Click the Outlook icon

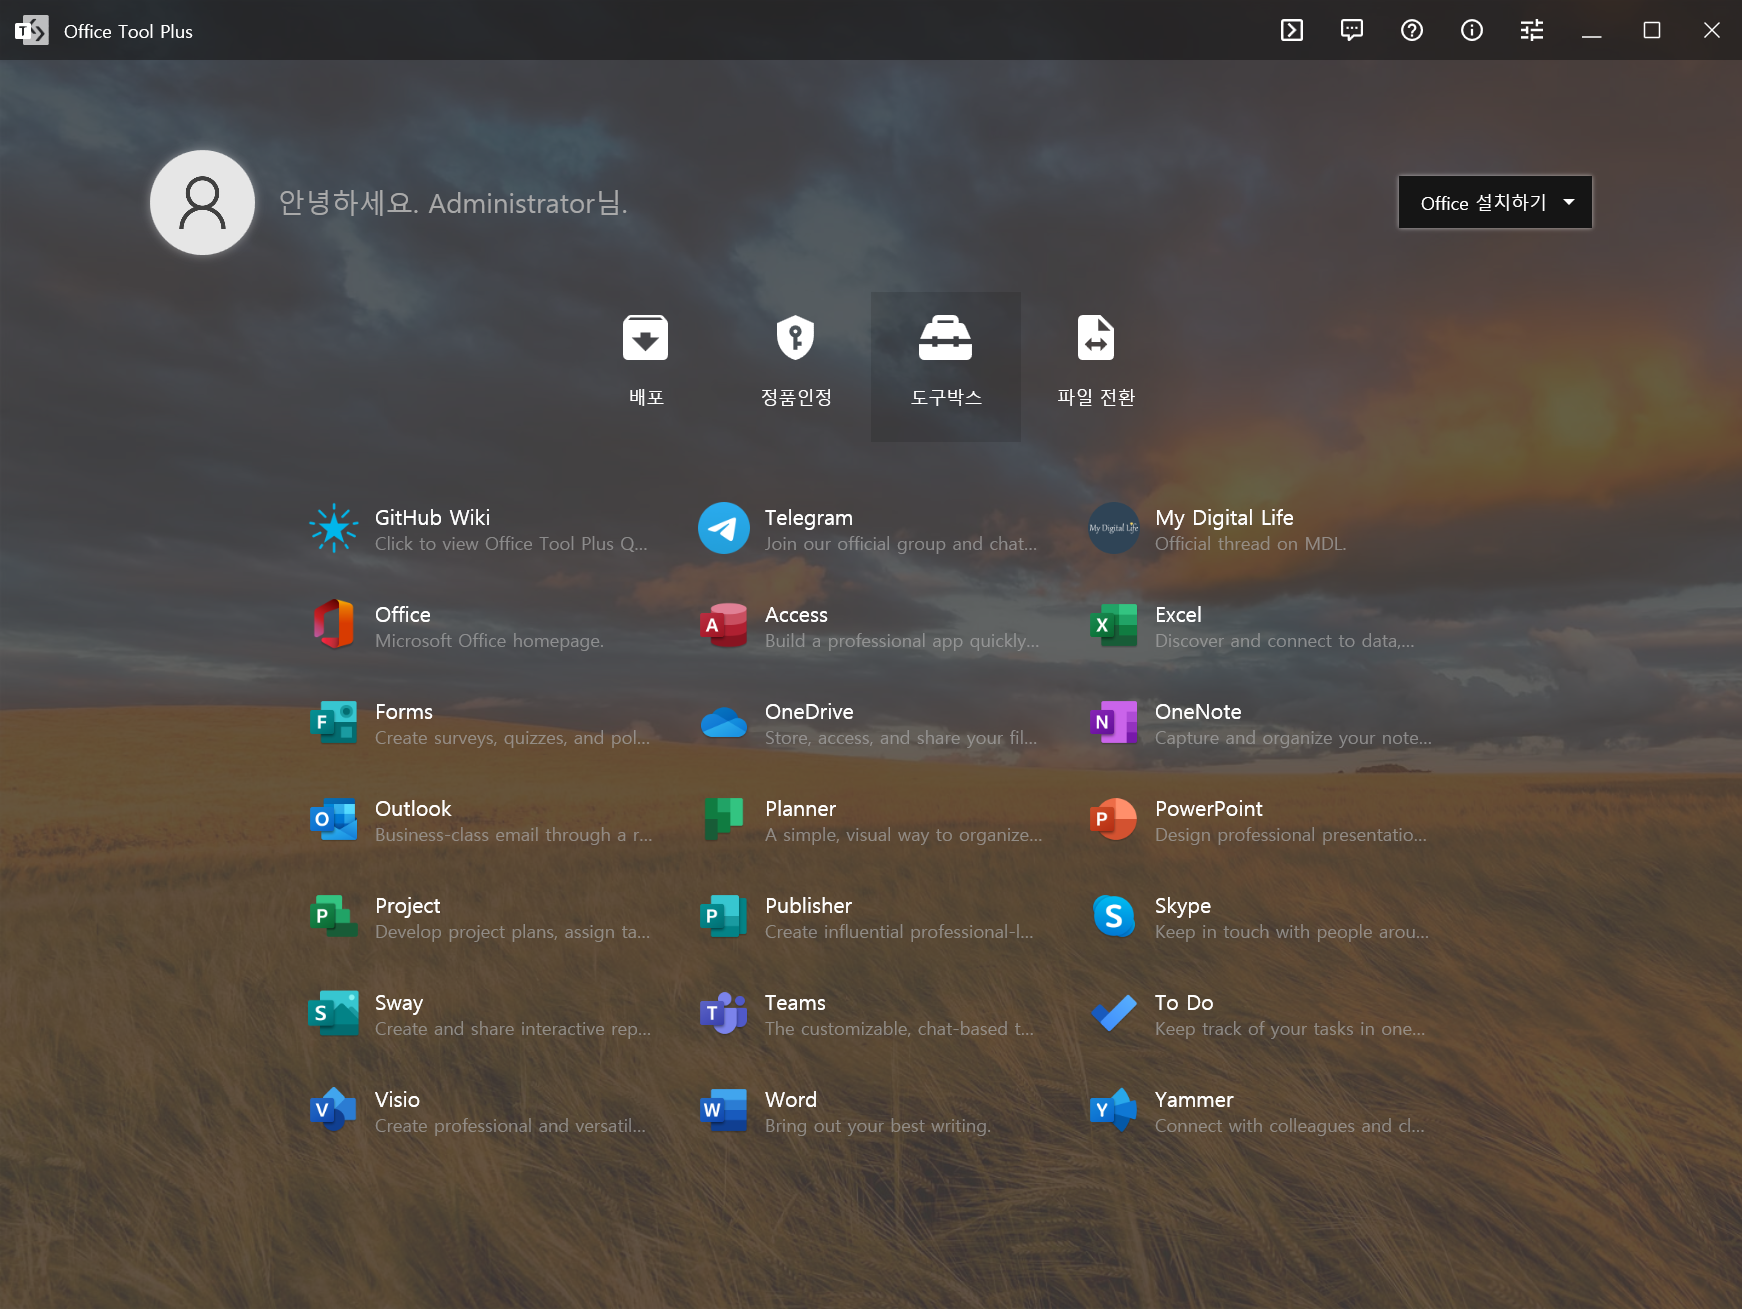coord(333,819)
